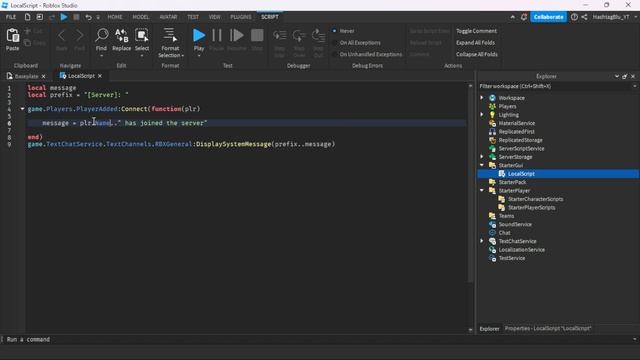The height and width of the screenshot is (360, 640).
Task: Close the LocalScript editor tab
Action: click(100, 76)
